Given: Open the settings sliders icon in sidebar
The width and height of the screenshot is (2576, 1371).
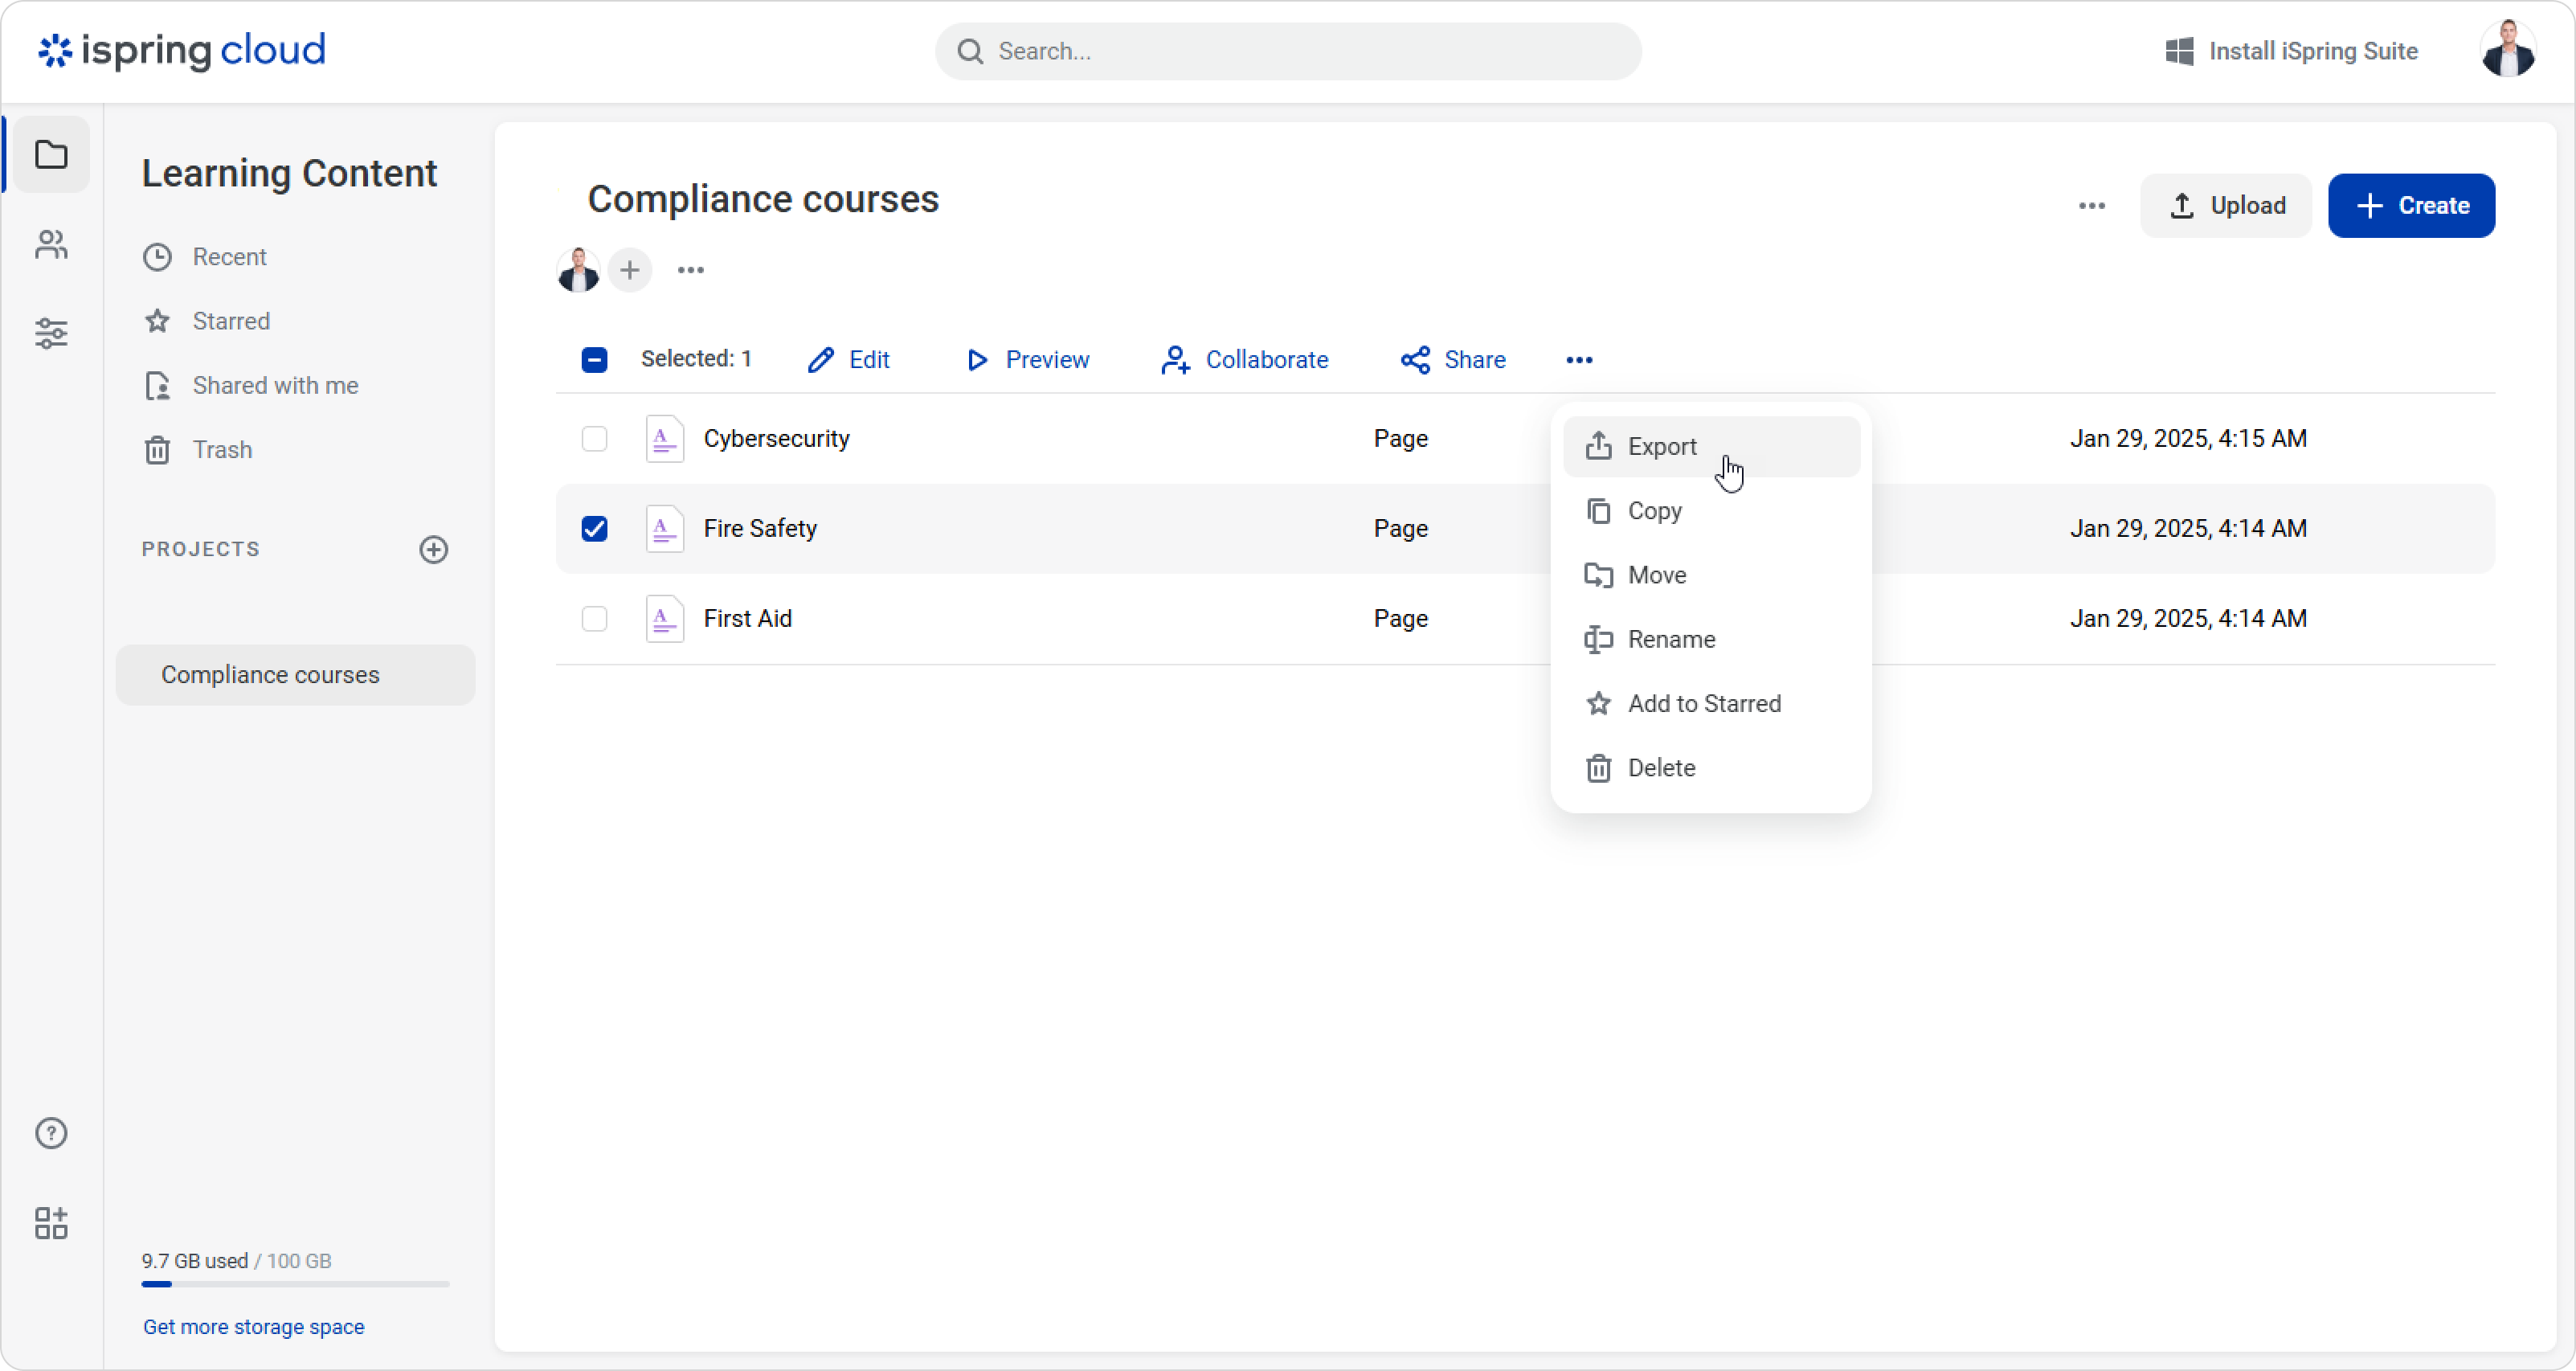Looking at the screenshot, I should tap(51, 333).
